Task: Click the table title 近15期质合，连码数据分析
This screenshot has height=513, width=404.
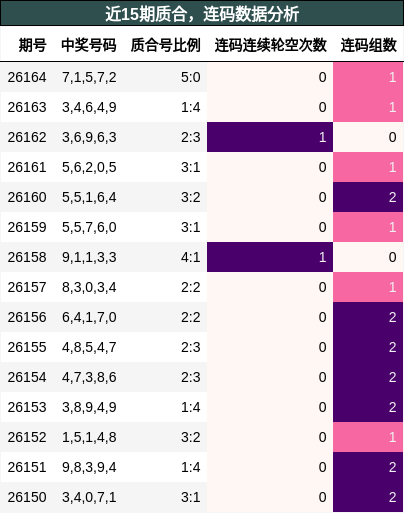Action: click(x=202, y=14)
